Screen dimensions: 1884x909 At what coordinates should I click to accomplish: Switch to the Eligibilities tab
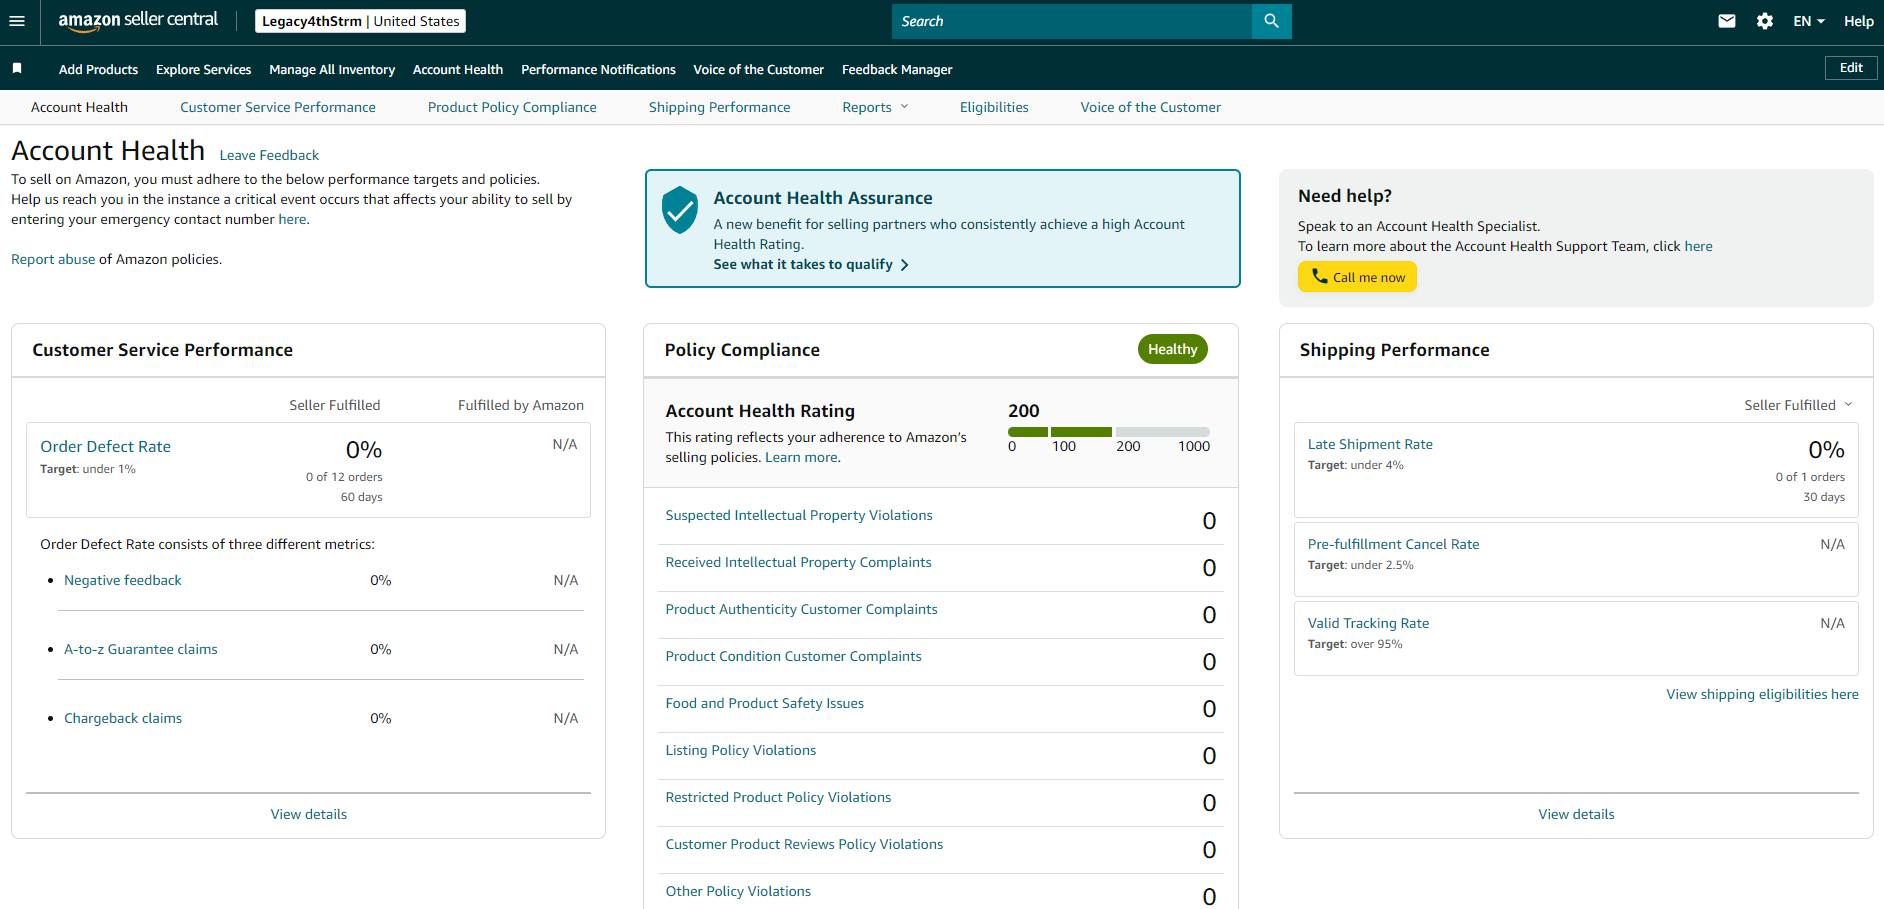click(994, 107)
